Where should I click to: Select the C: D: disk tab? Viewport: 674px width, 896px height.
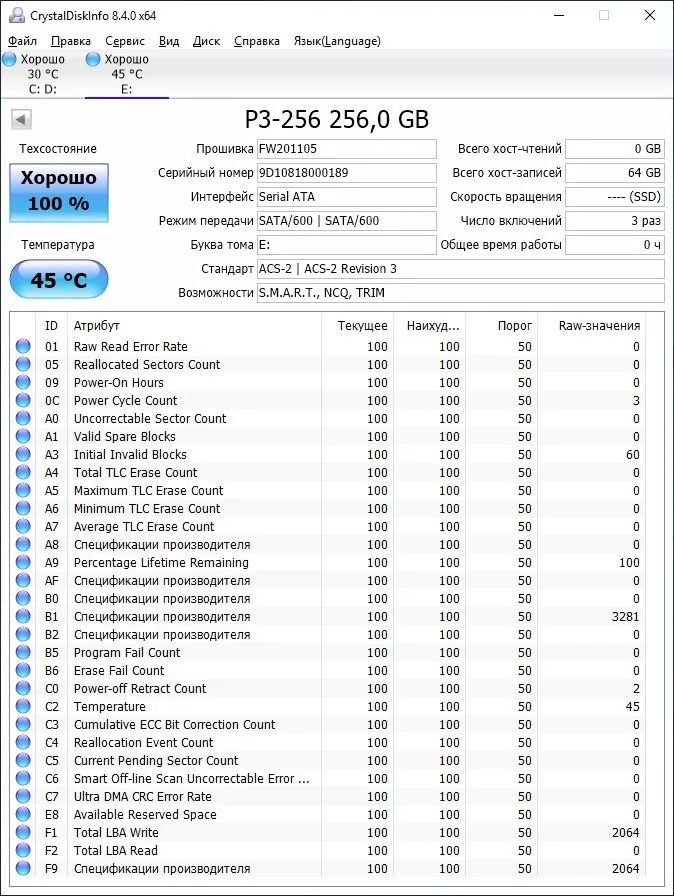point(42,74)
